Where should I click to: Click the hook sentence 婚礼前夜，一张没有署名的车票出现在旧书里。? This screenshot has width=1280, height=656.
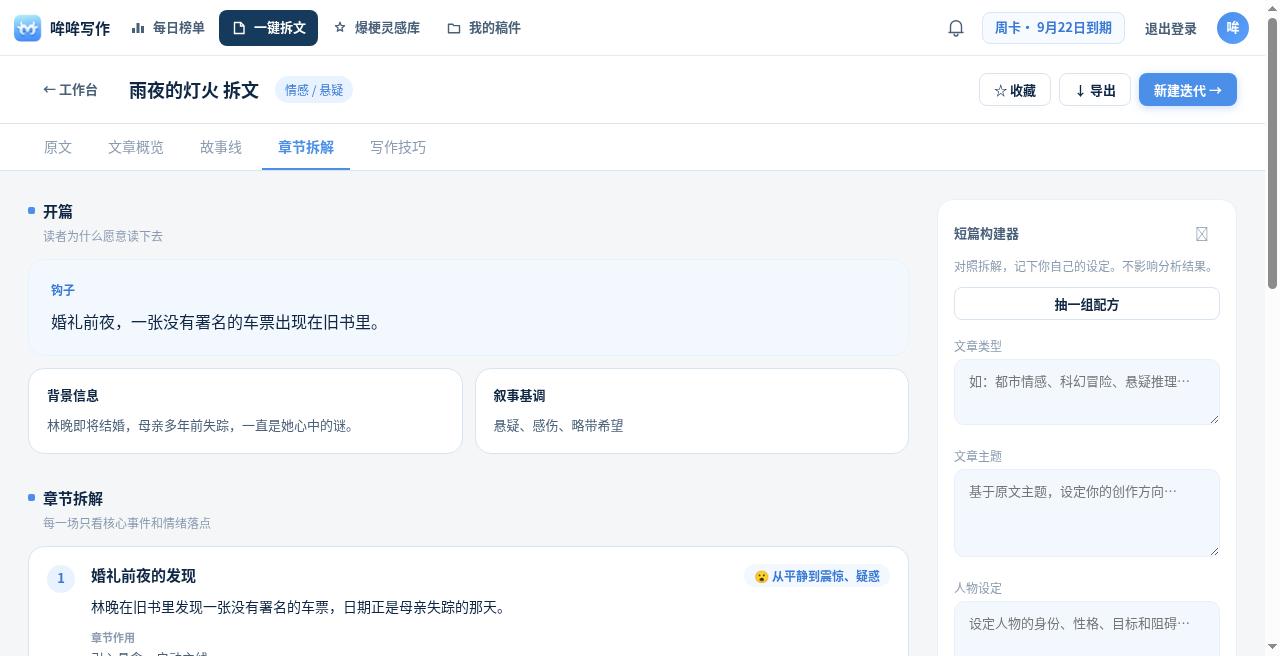pos(216,322)
